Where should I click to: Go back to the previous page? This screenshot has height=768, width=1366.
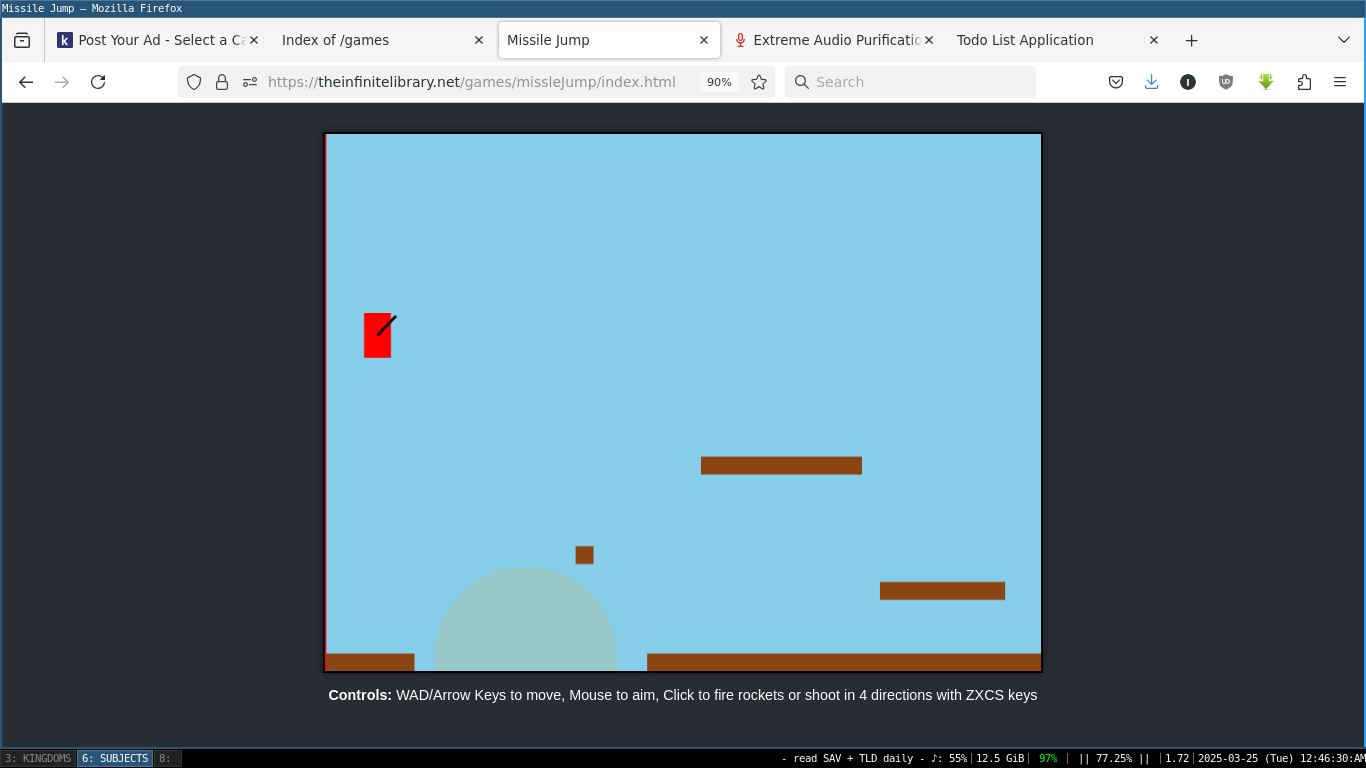[x=26, y=82]
